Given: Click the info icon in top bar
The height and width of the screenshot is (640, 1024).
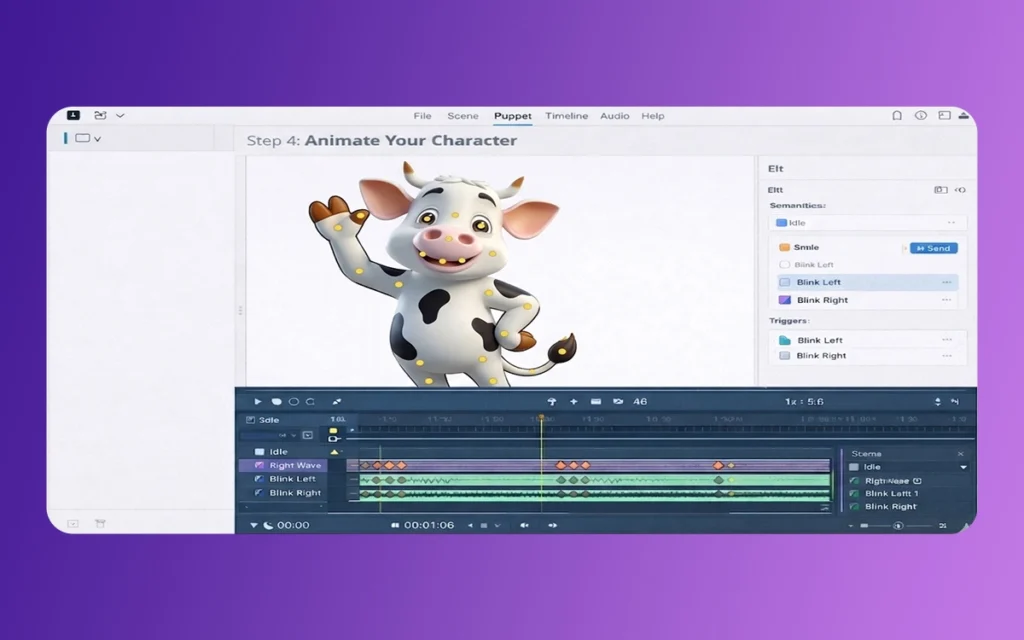Looking at the screenshot, I should click(x=920, y=116).
